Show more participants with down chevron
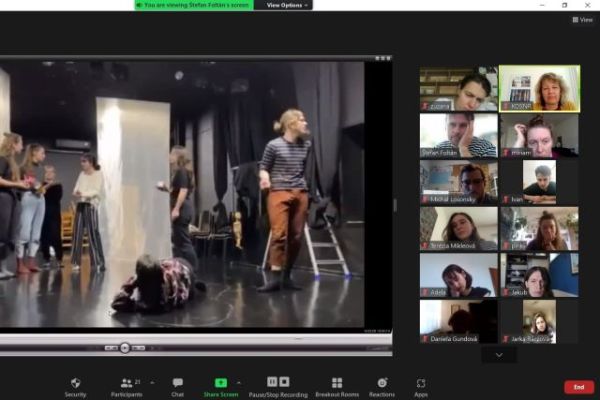Viewport: 600px width, 400px height. 499,355
